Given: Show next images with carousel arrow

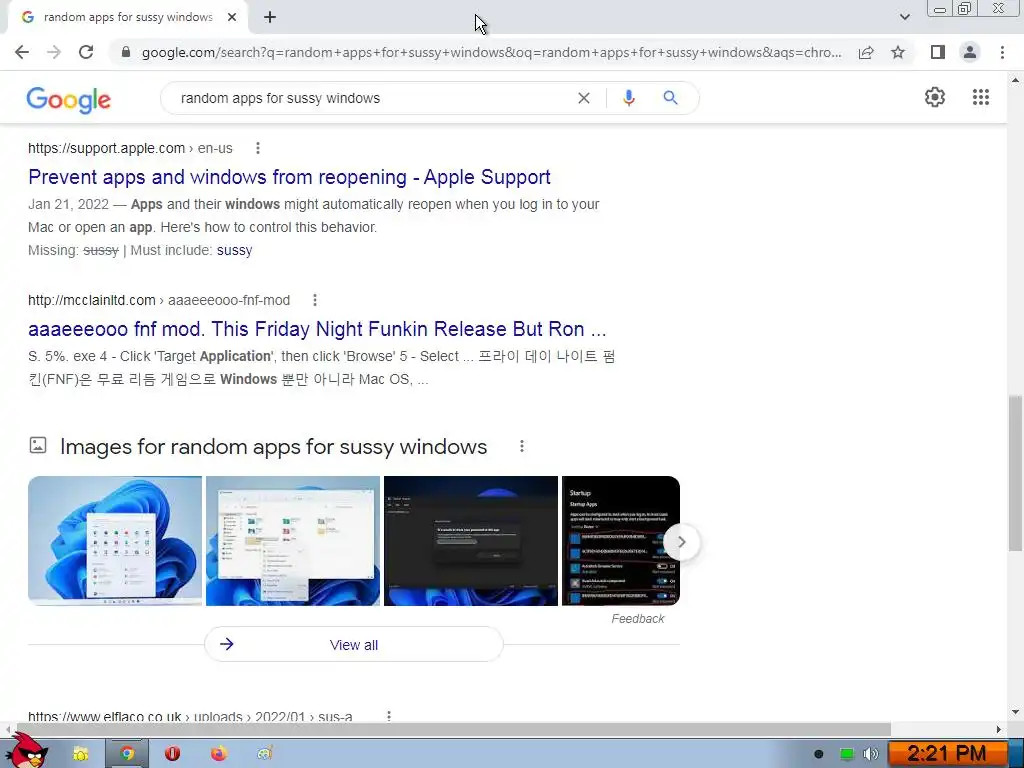Looking at the screenshot, I should point(681,542).
